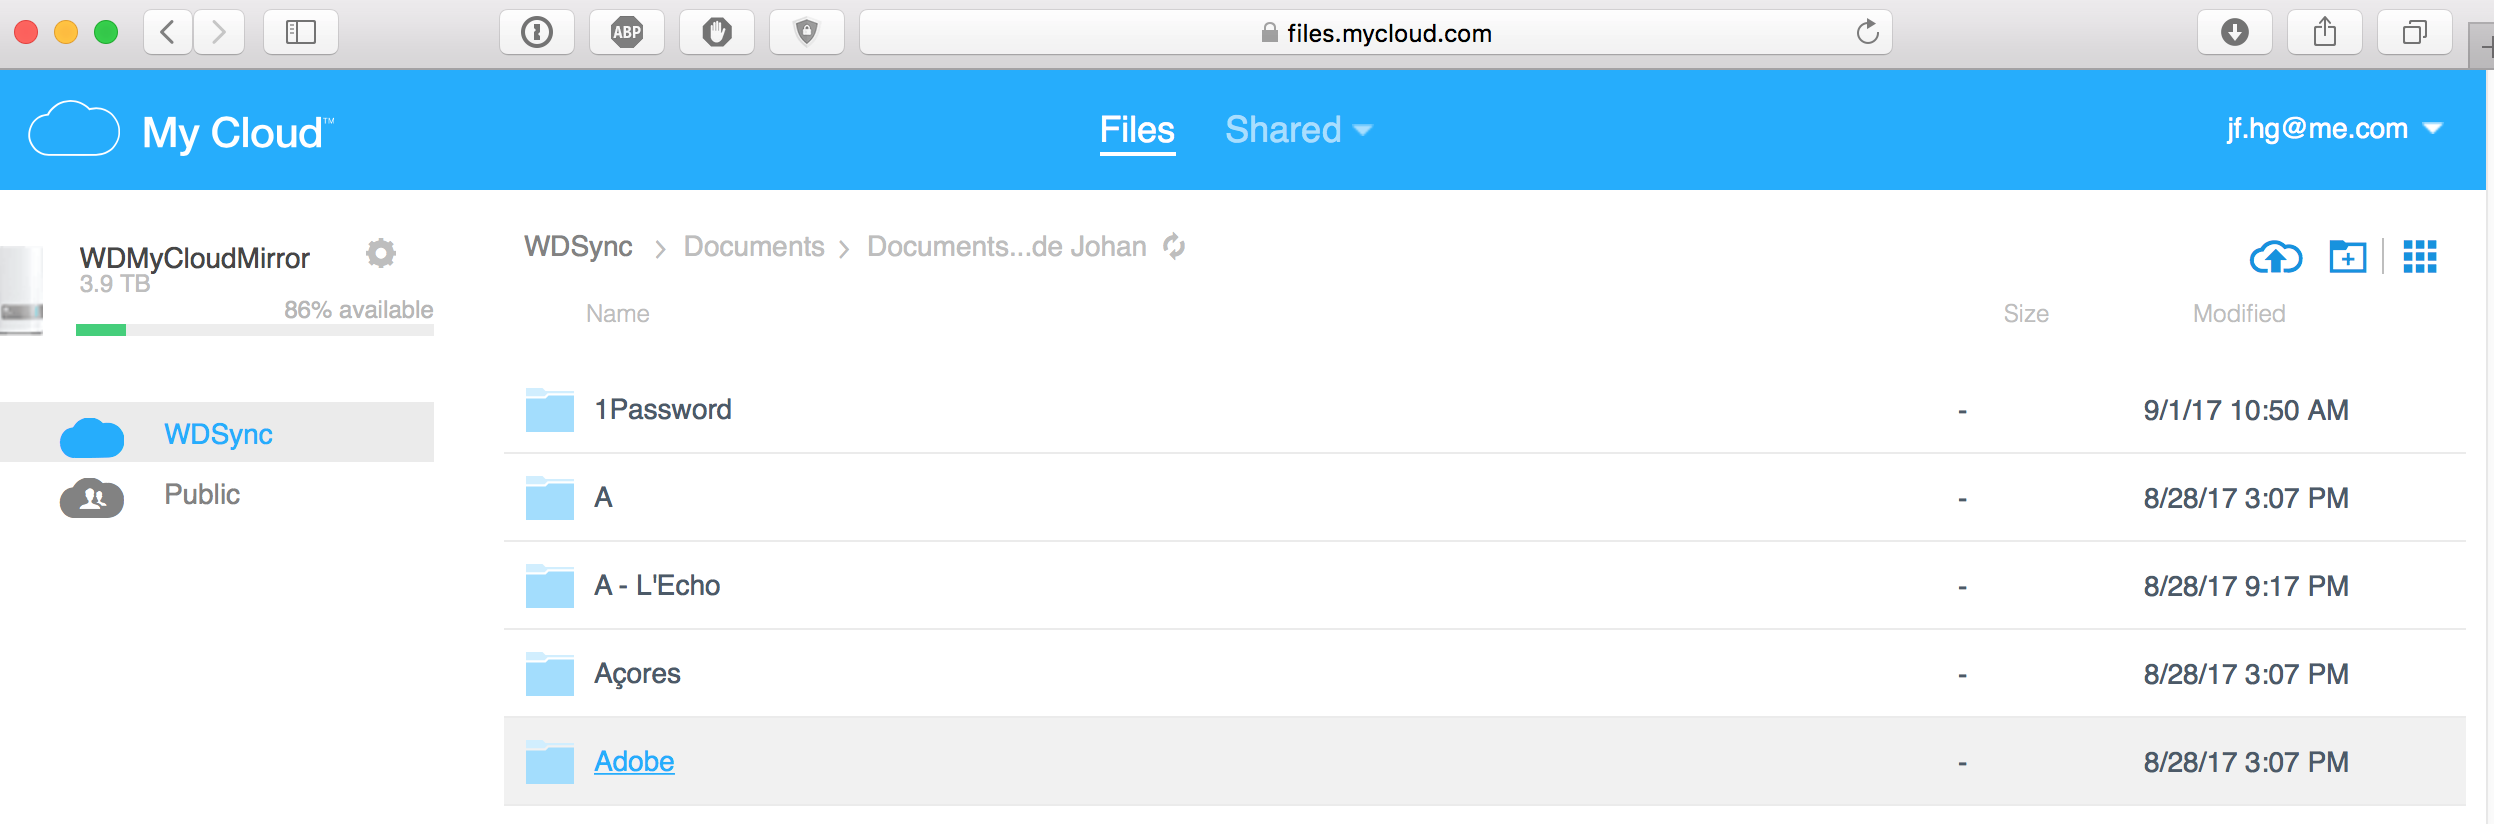Viewport: 2494px width, 824px height.
Task: Open the Adobe folder link
Action: point(634,762)
